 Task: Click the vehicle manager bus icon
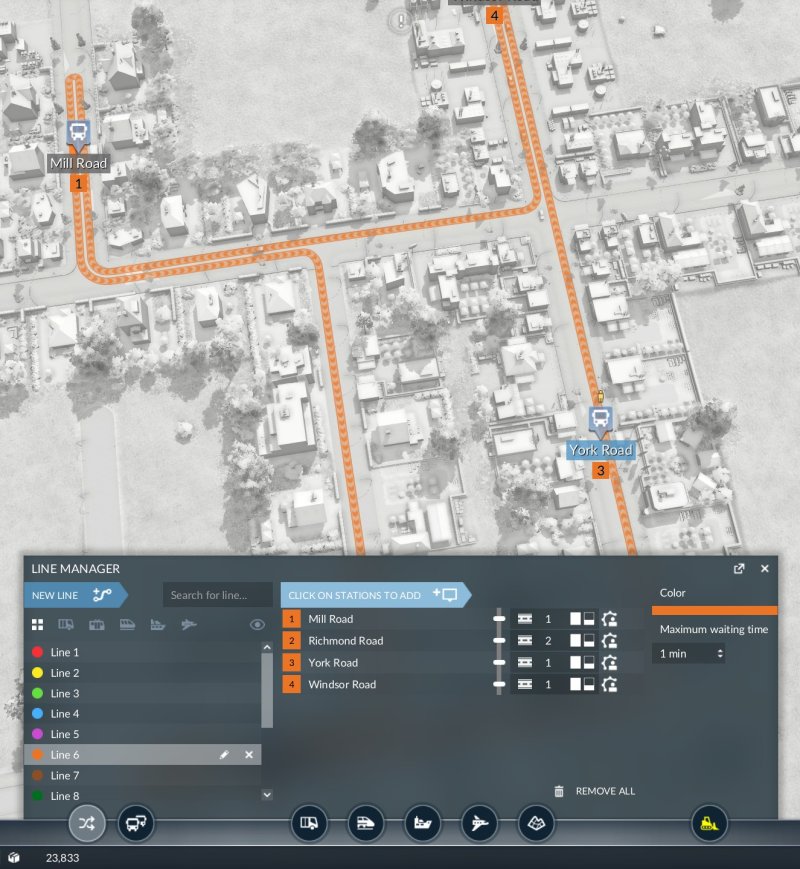point(136,824)
